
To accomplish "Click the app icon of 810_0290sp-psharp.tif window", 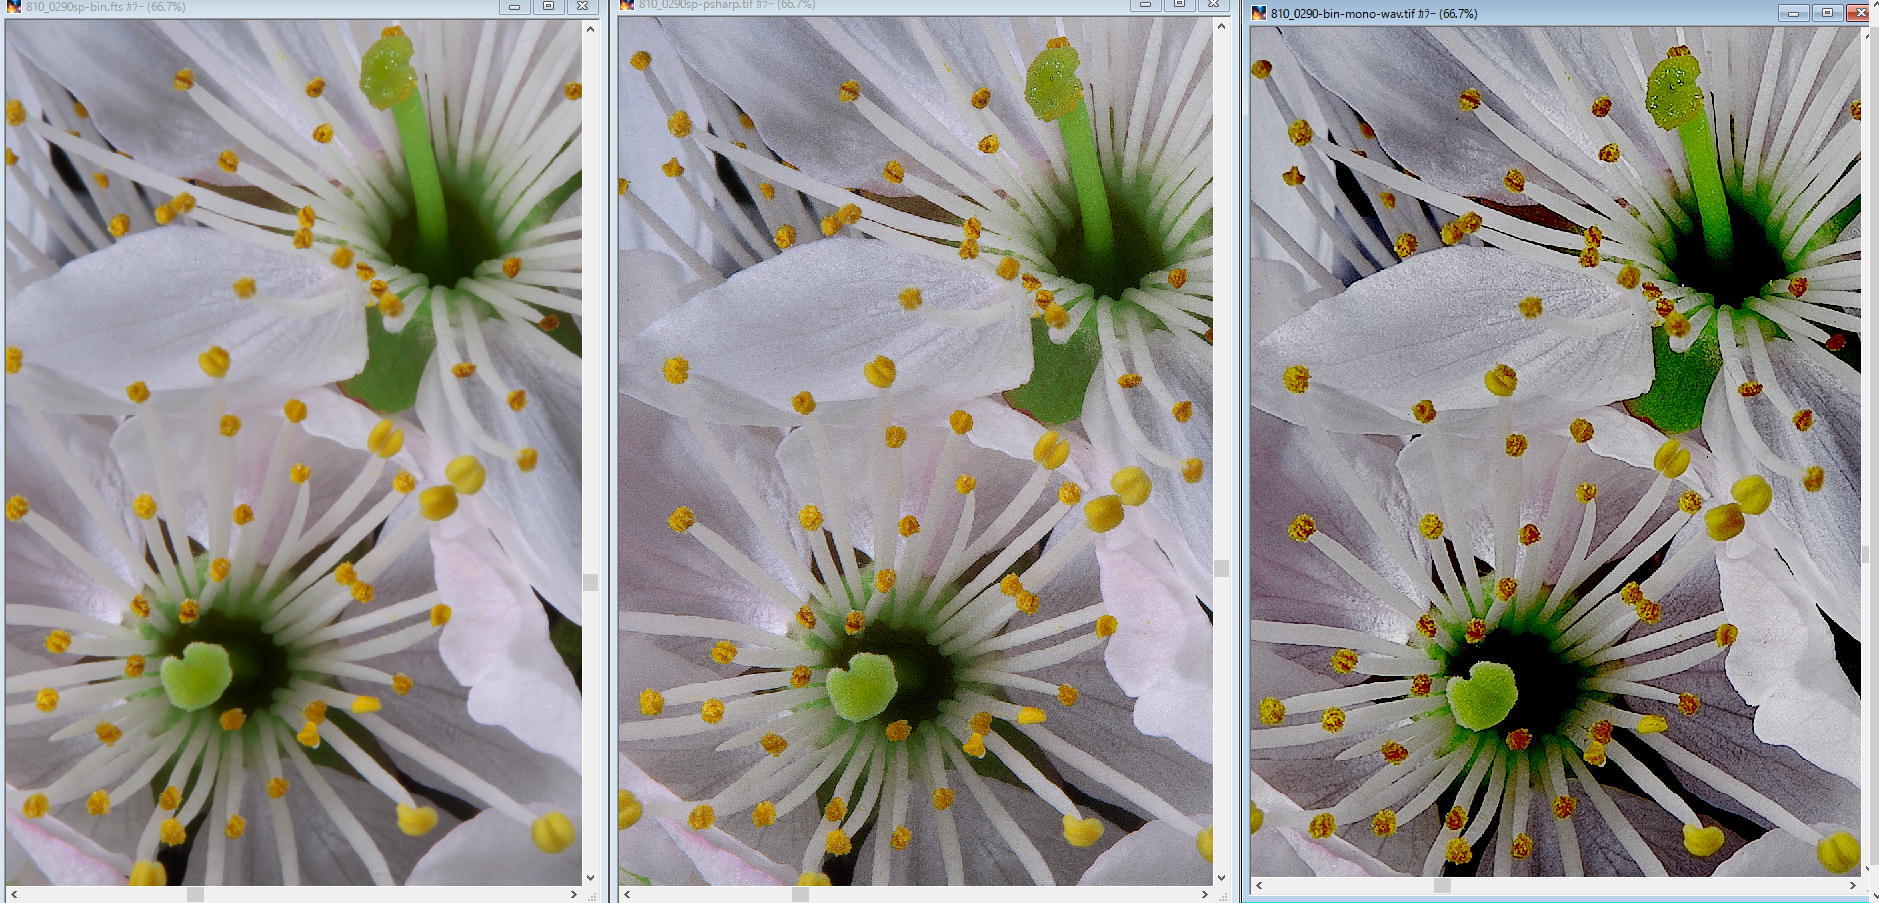I will click(627, 4).
